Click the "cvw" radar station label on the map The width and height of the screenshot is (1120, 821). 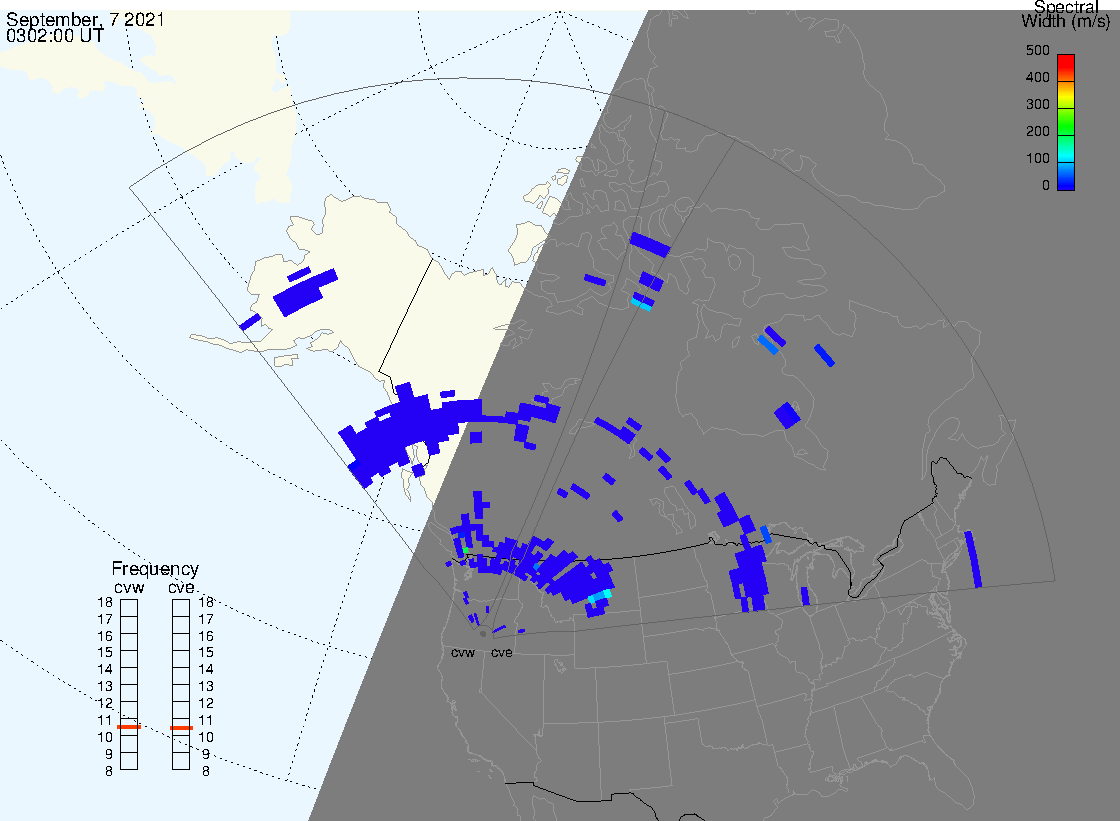point(463,652)
